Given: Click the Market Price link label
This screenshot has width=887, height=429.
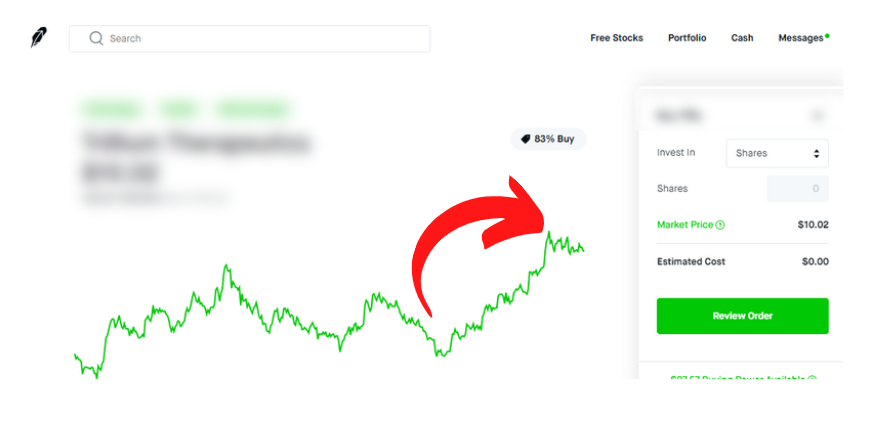Looking at the screenshot, I should (685, 225).
